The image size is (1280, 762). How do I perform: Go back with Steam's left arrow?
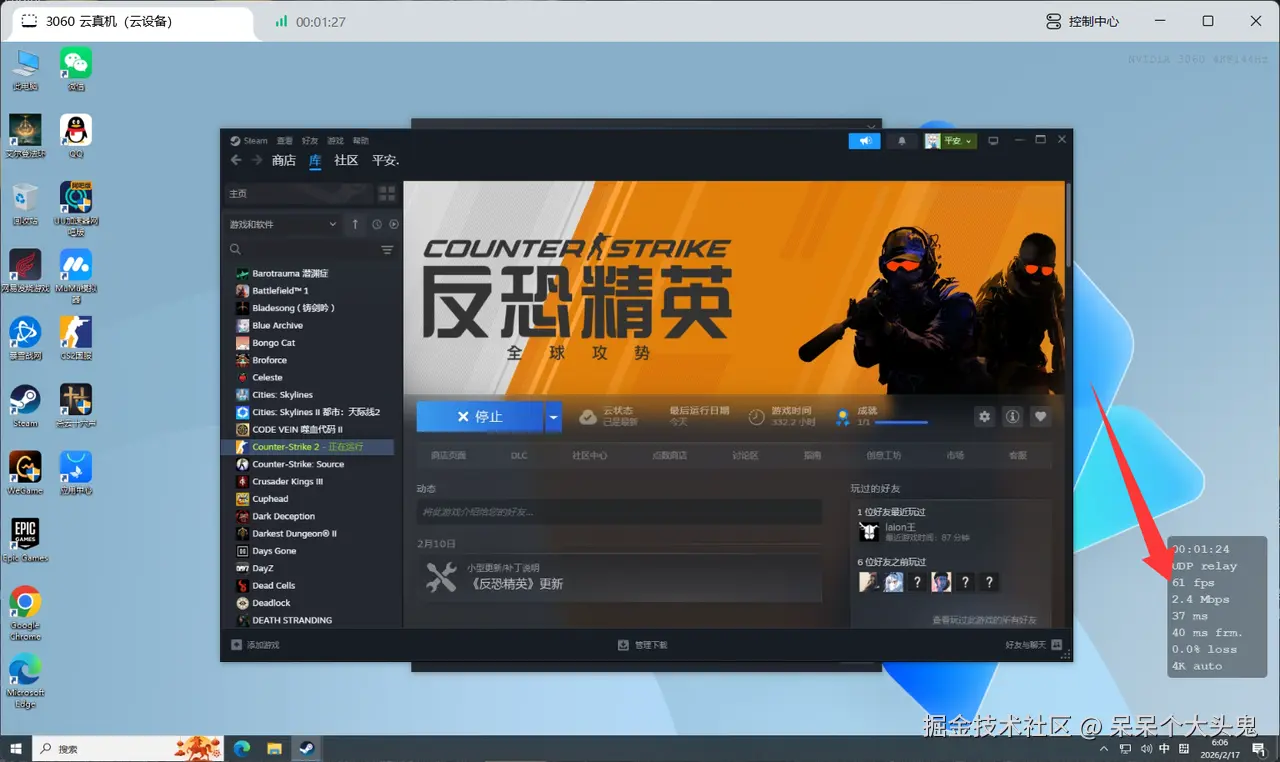click(236, 160)
